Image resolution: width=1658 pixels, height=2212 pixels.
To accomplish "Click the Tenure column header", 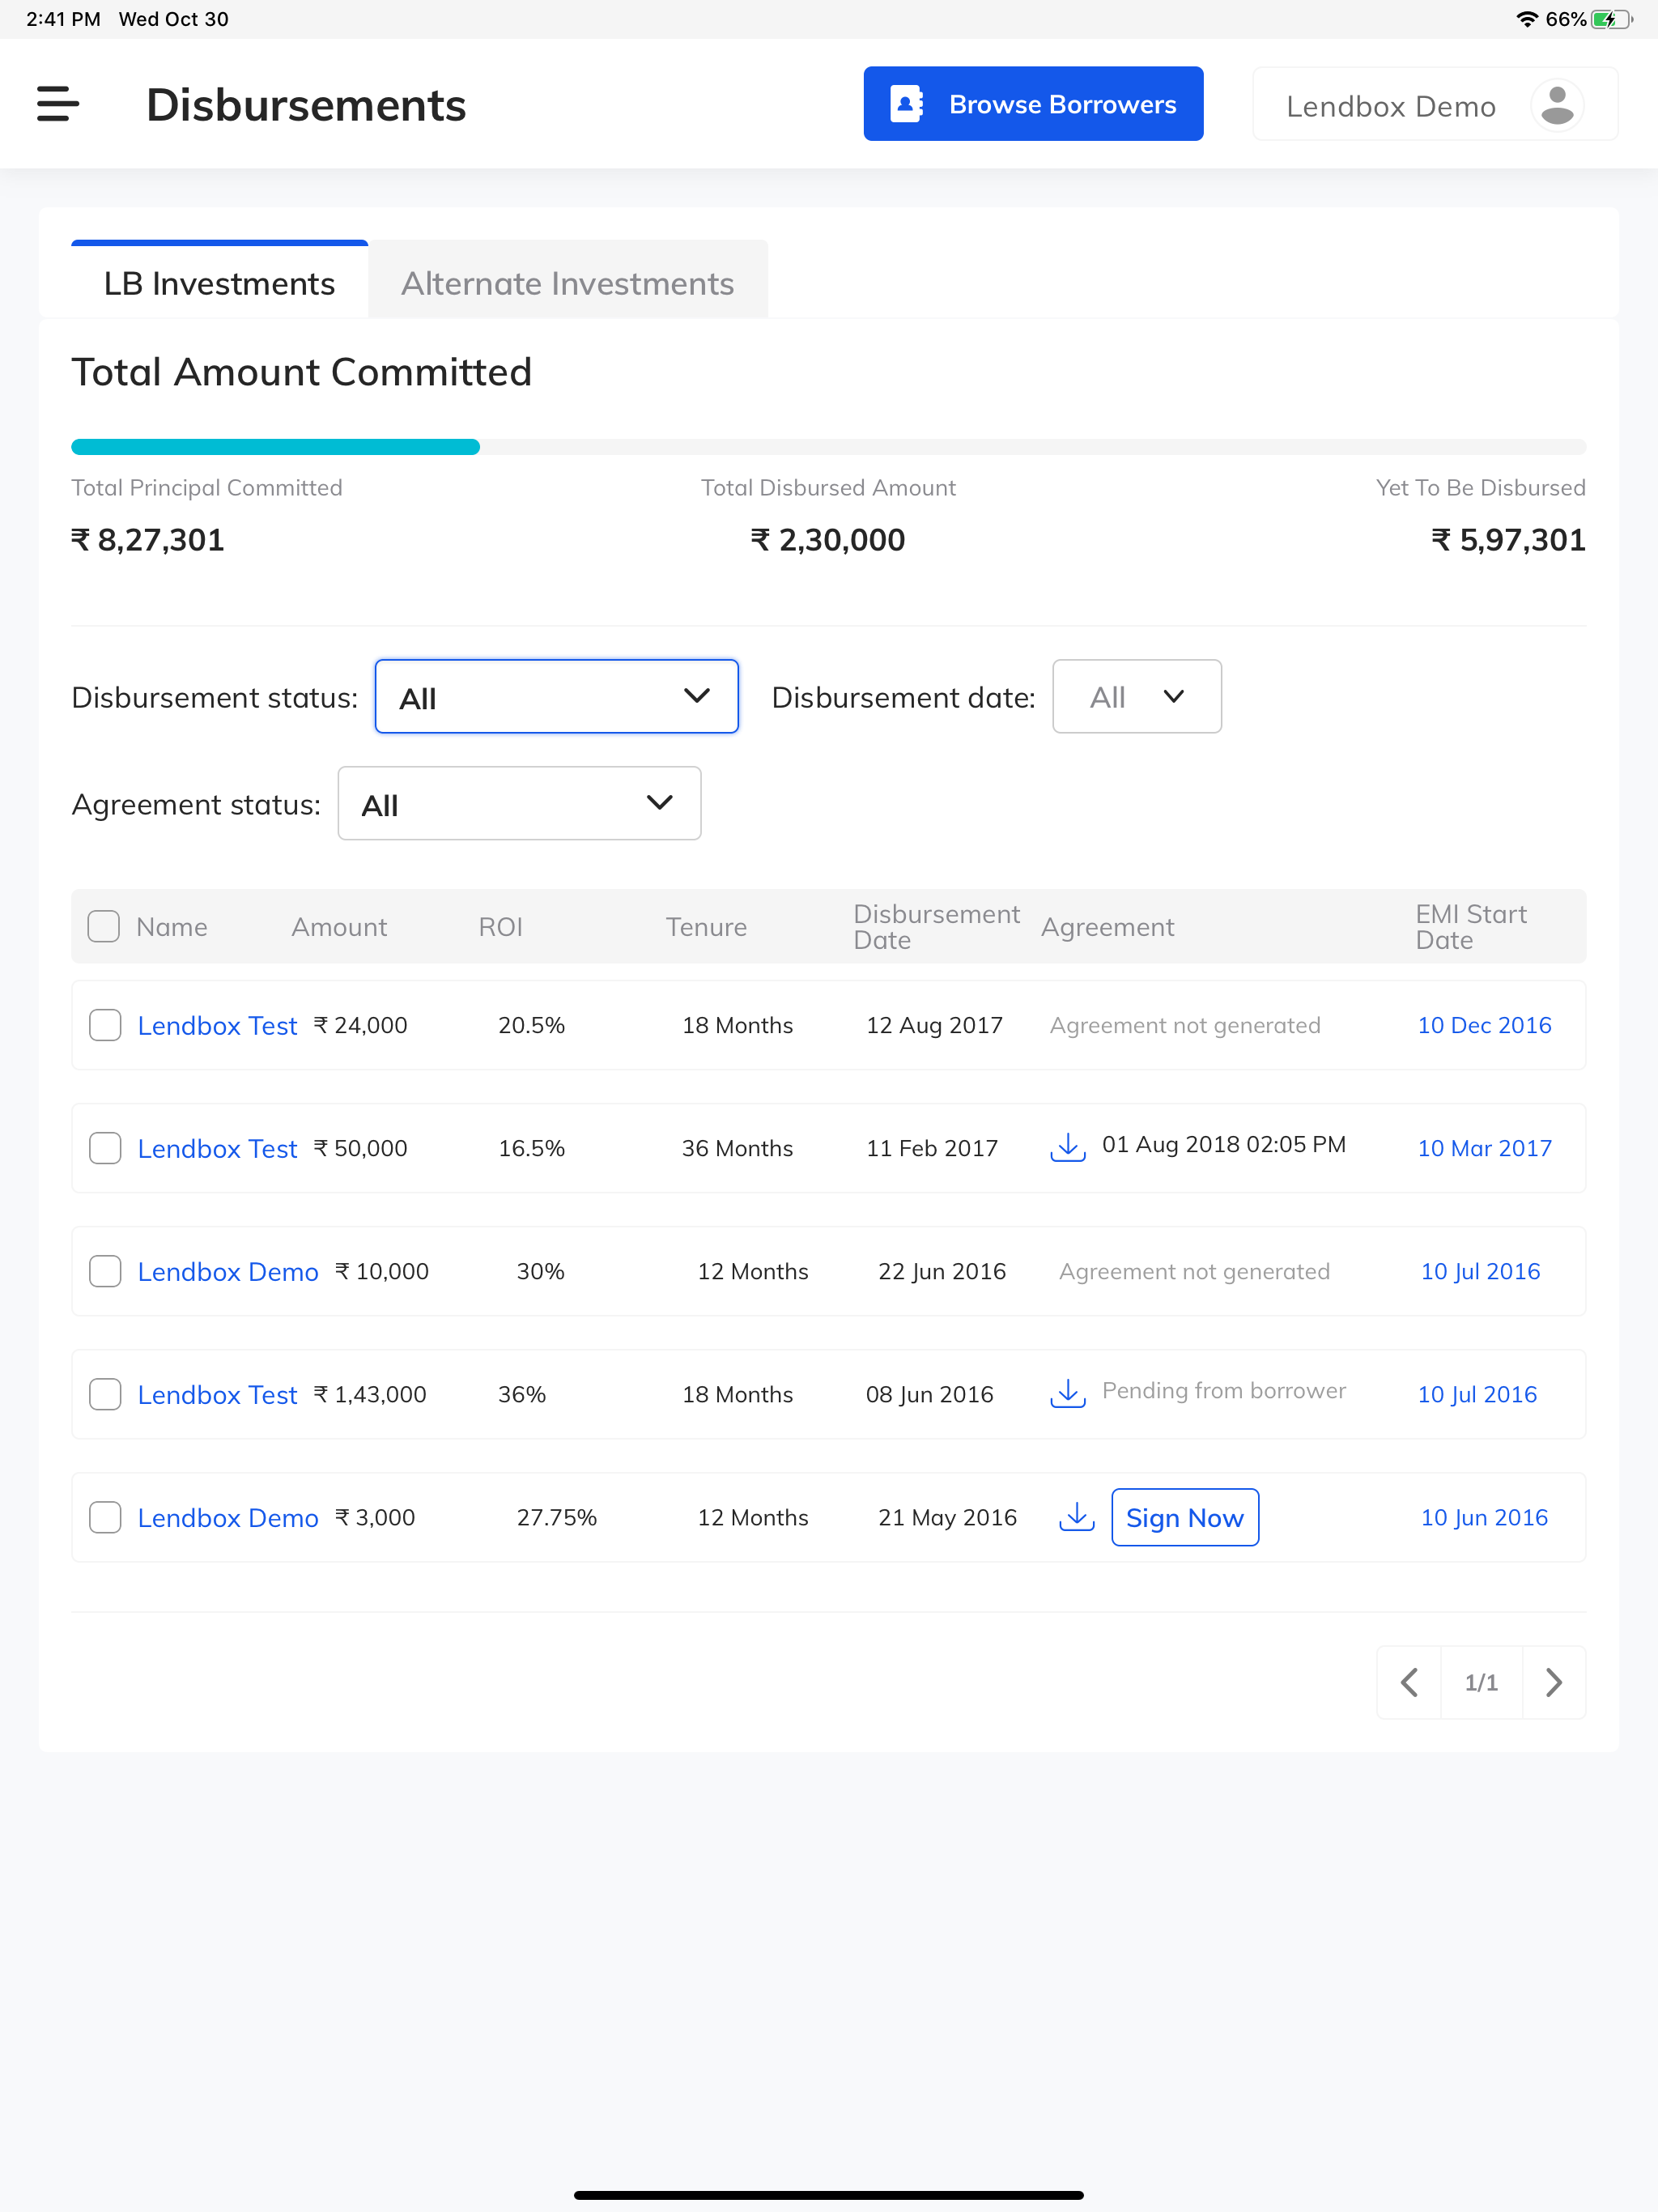I will click(706, 927).
